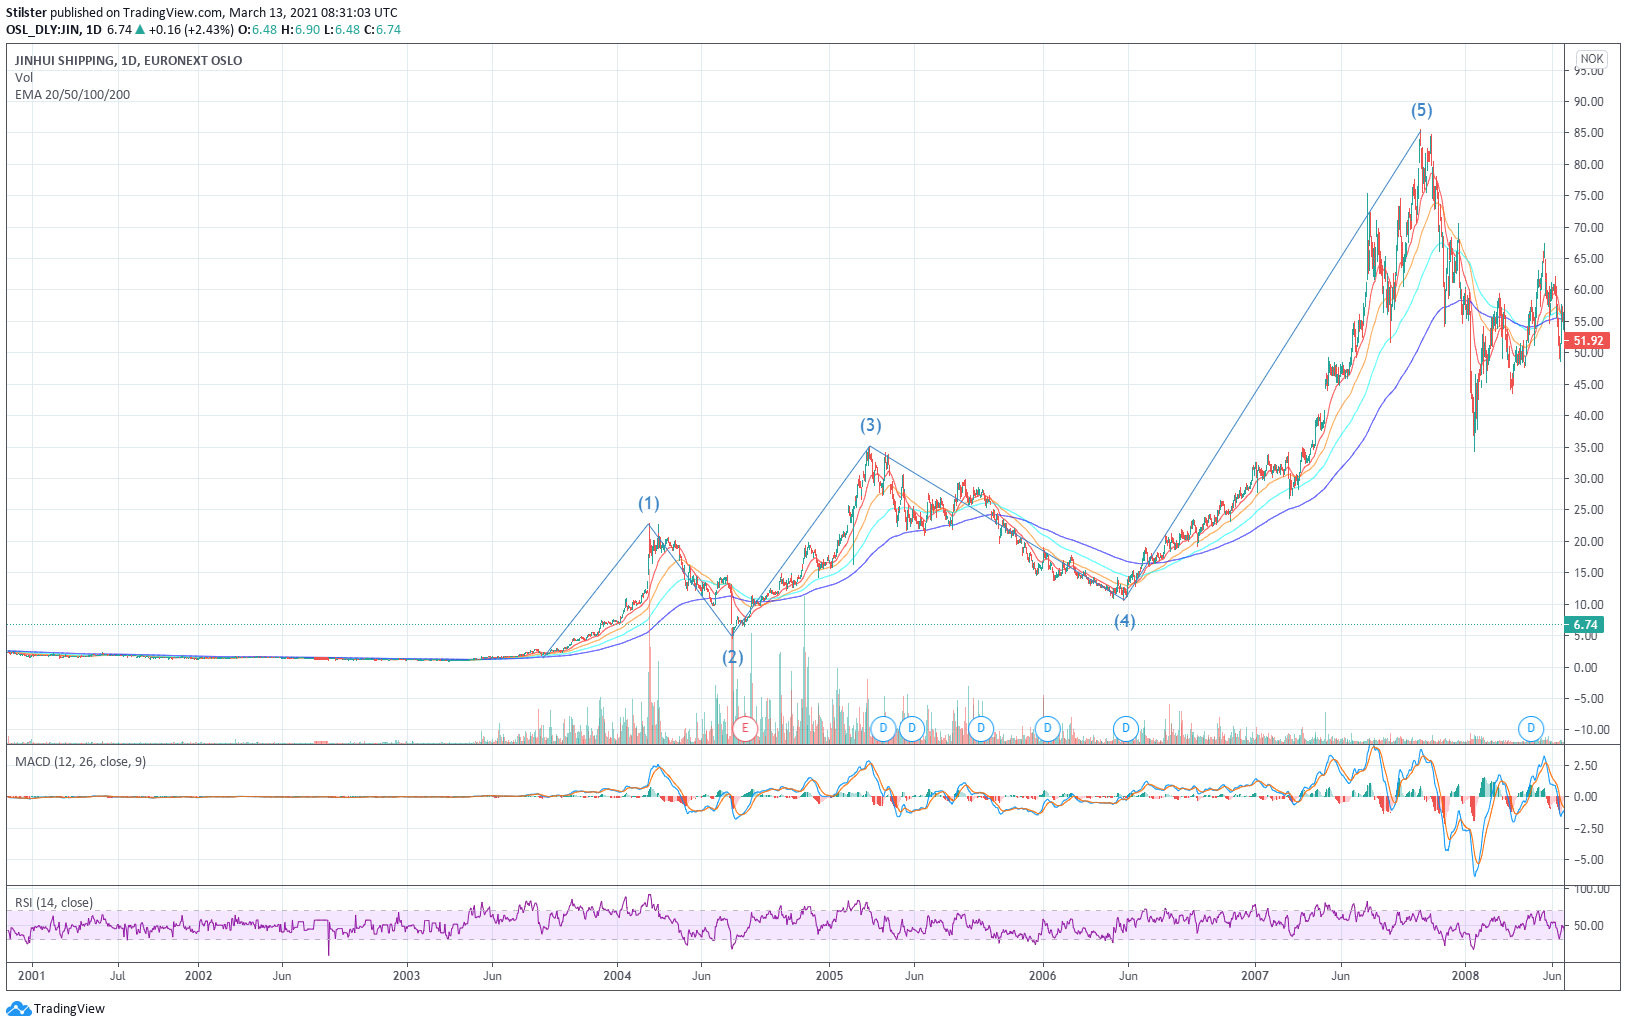Select the wave (5) label
The height and width of the screenshot is (1027, 1627).
pyautogui.click(x=1421, y=110)
